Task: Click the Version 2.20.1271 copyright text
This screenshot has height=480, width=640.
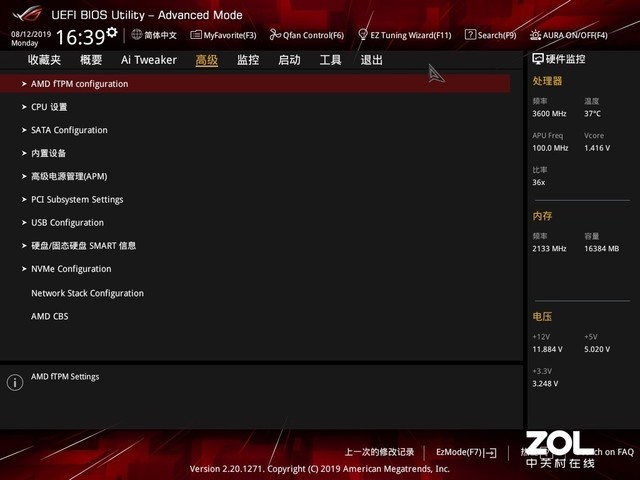Action: (x=320, y=469)
